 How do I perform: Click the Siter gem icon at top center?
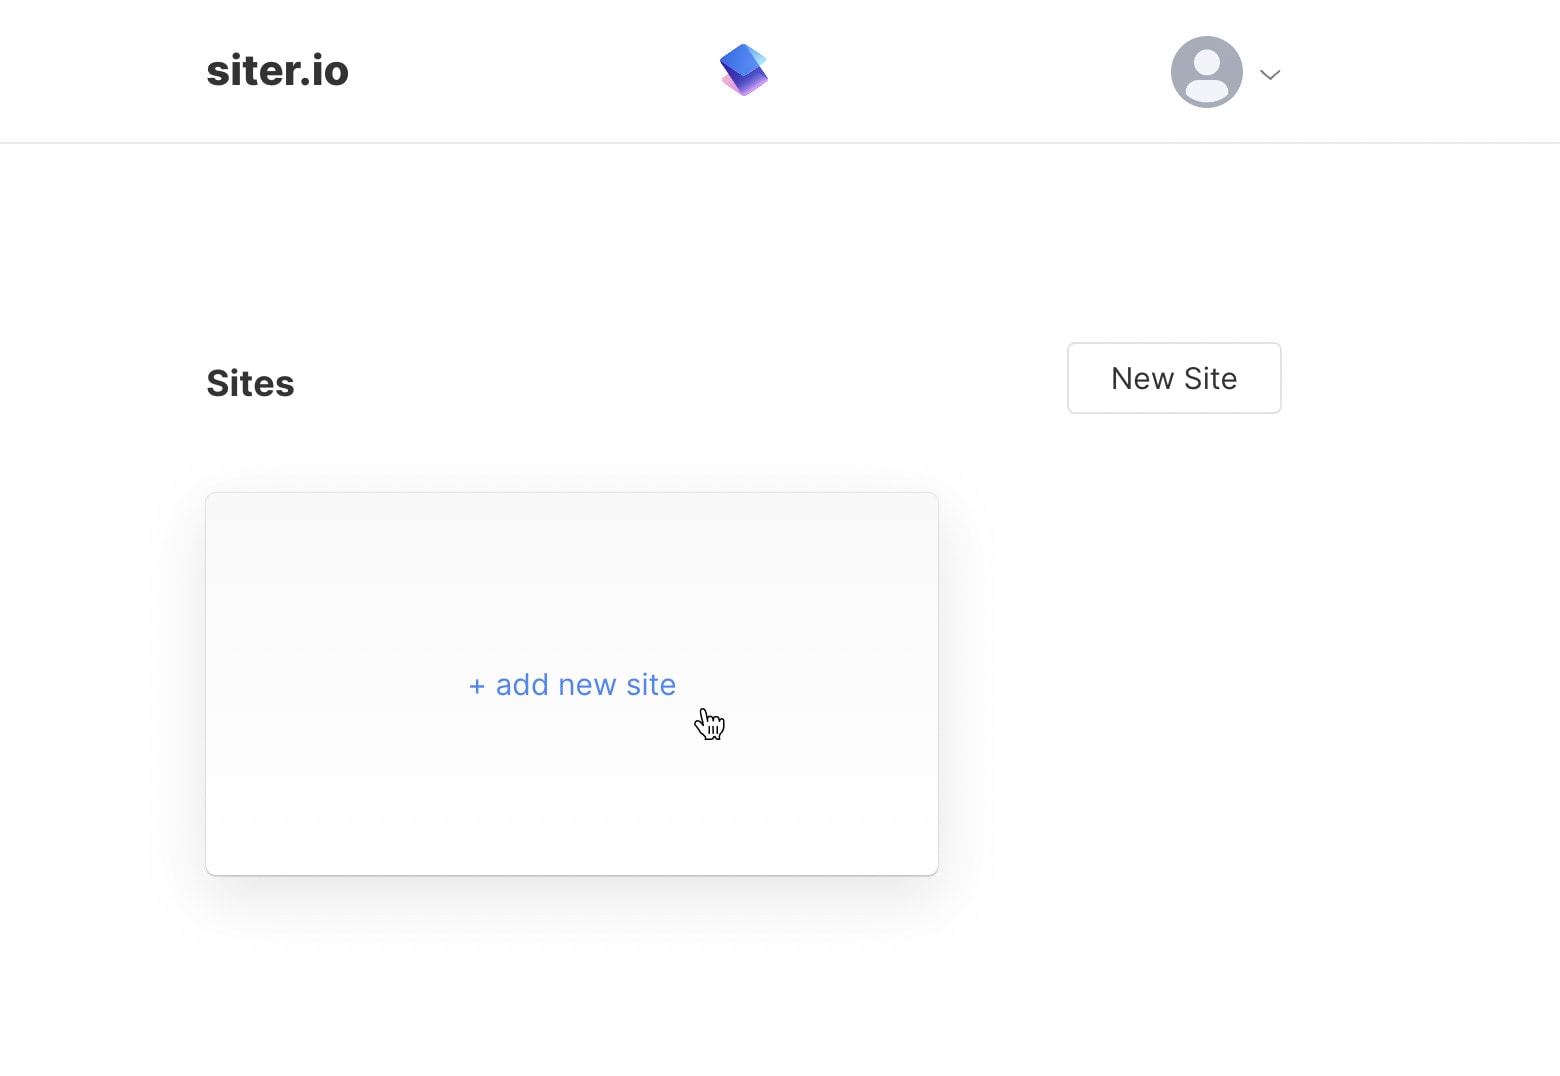pyautogui.click(x=744, y=70)
